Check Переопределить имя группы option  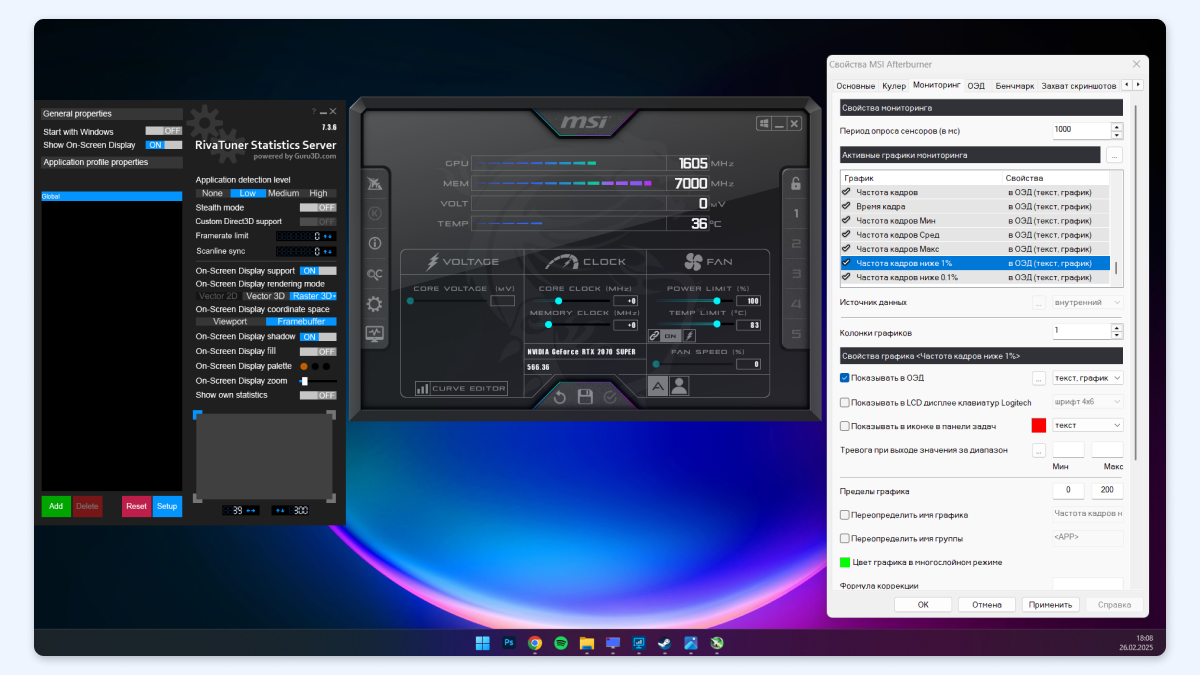[x=845, y=538]
